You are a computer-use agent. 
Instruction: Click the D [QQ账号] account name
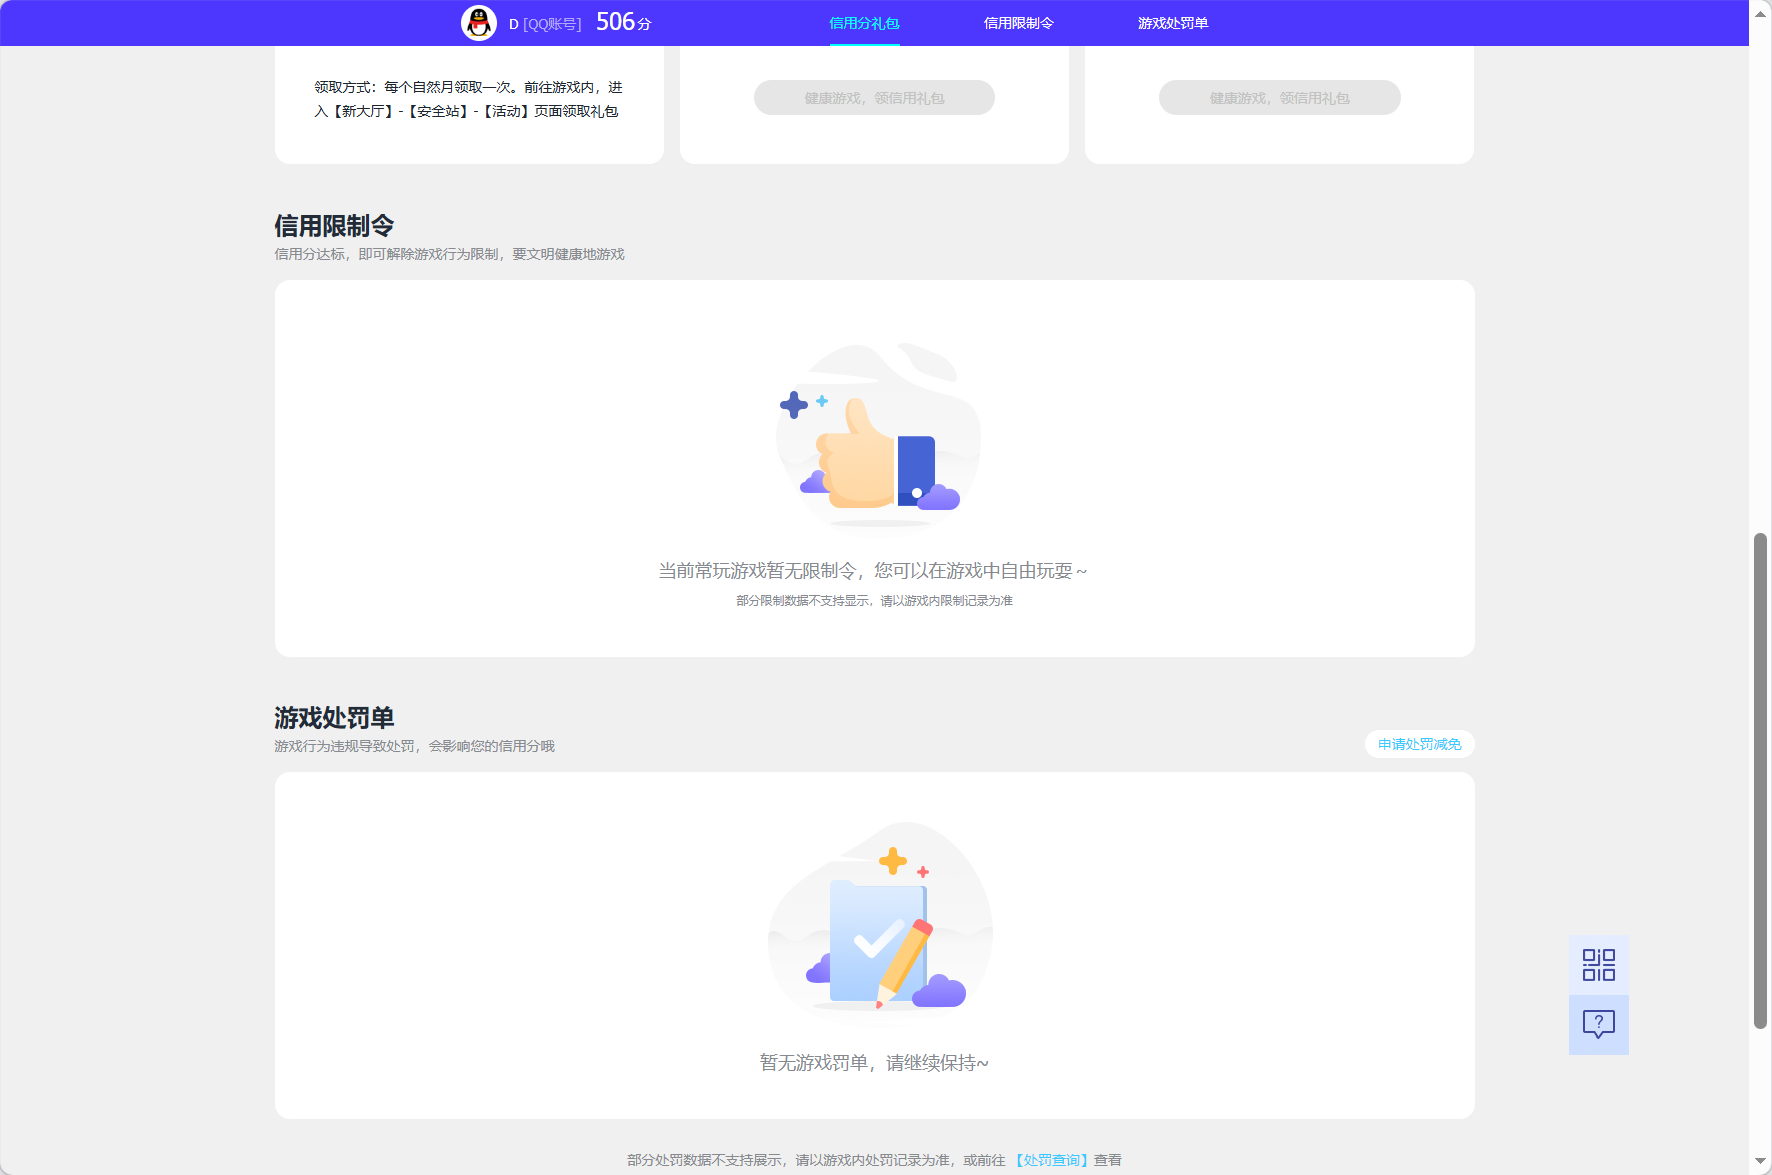[545, 24]
